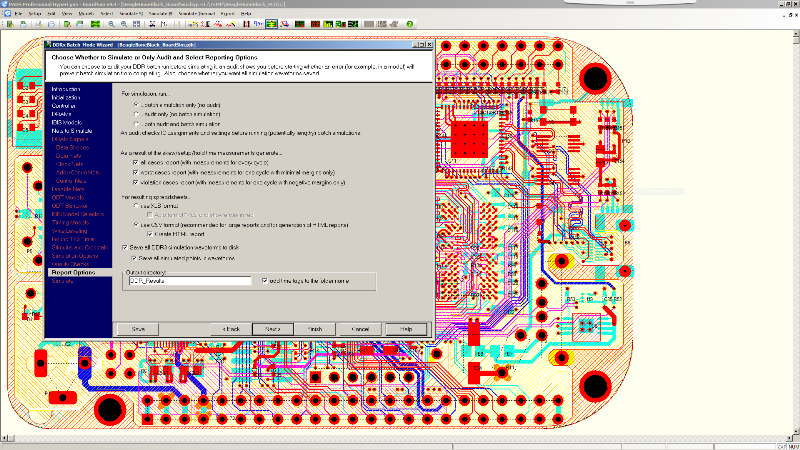This screenshot has height=450, width=800.
Task: Click the wizard Save button
Action: click(138, 329)
